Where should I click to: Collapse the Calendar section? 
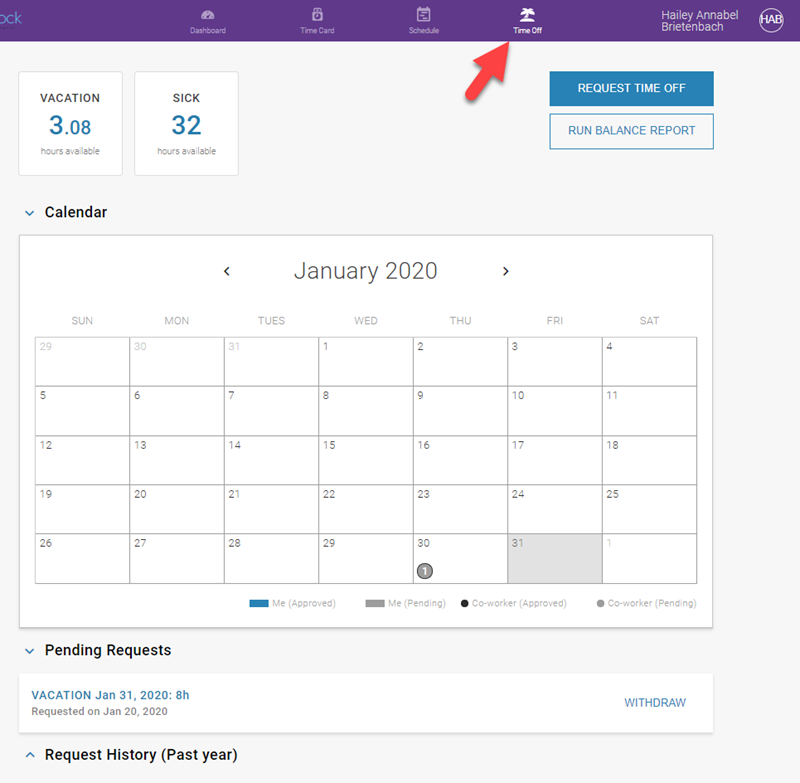tap(28, 212)
